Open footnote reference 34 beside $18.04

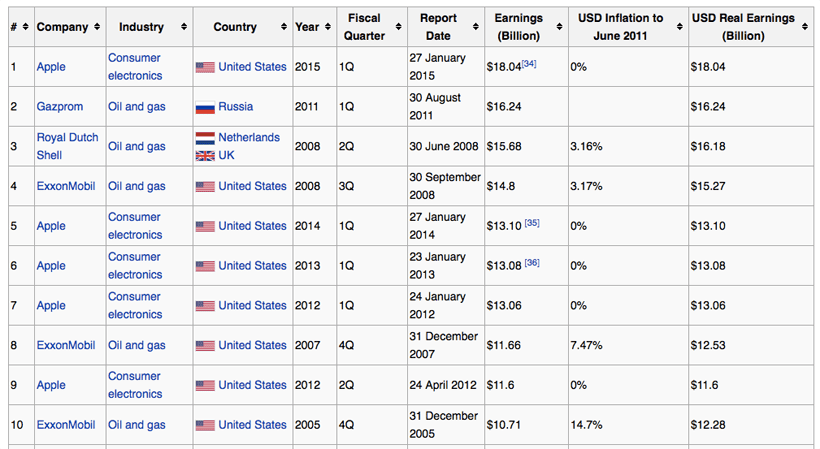[530, 64]
